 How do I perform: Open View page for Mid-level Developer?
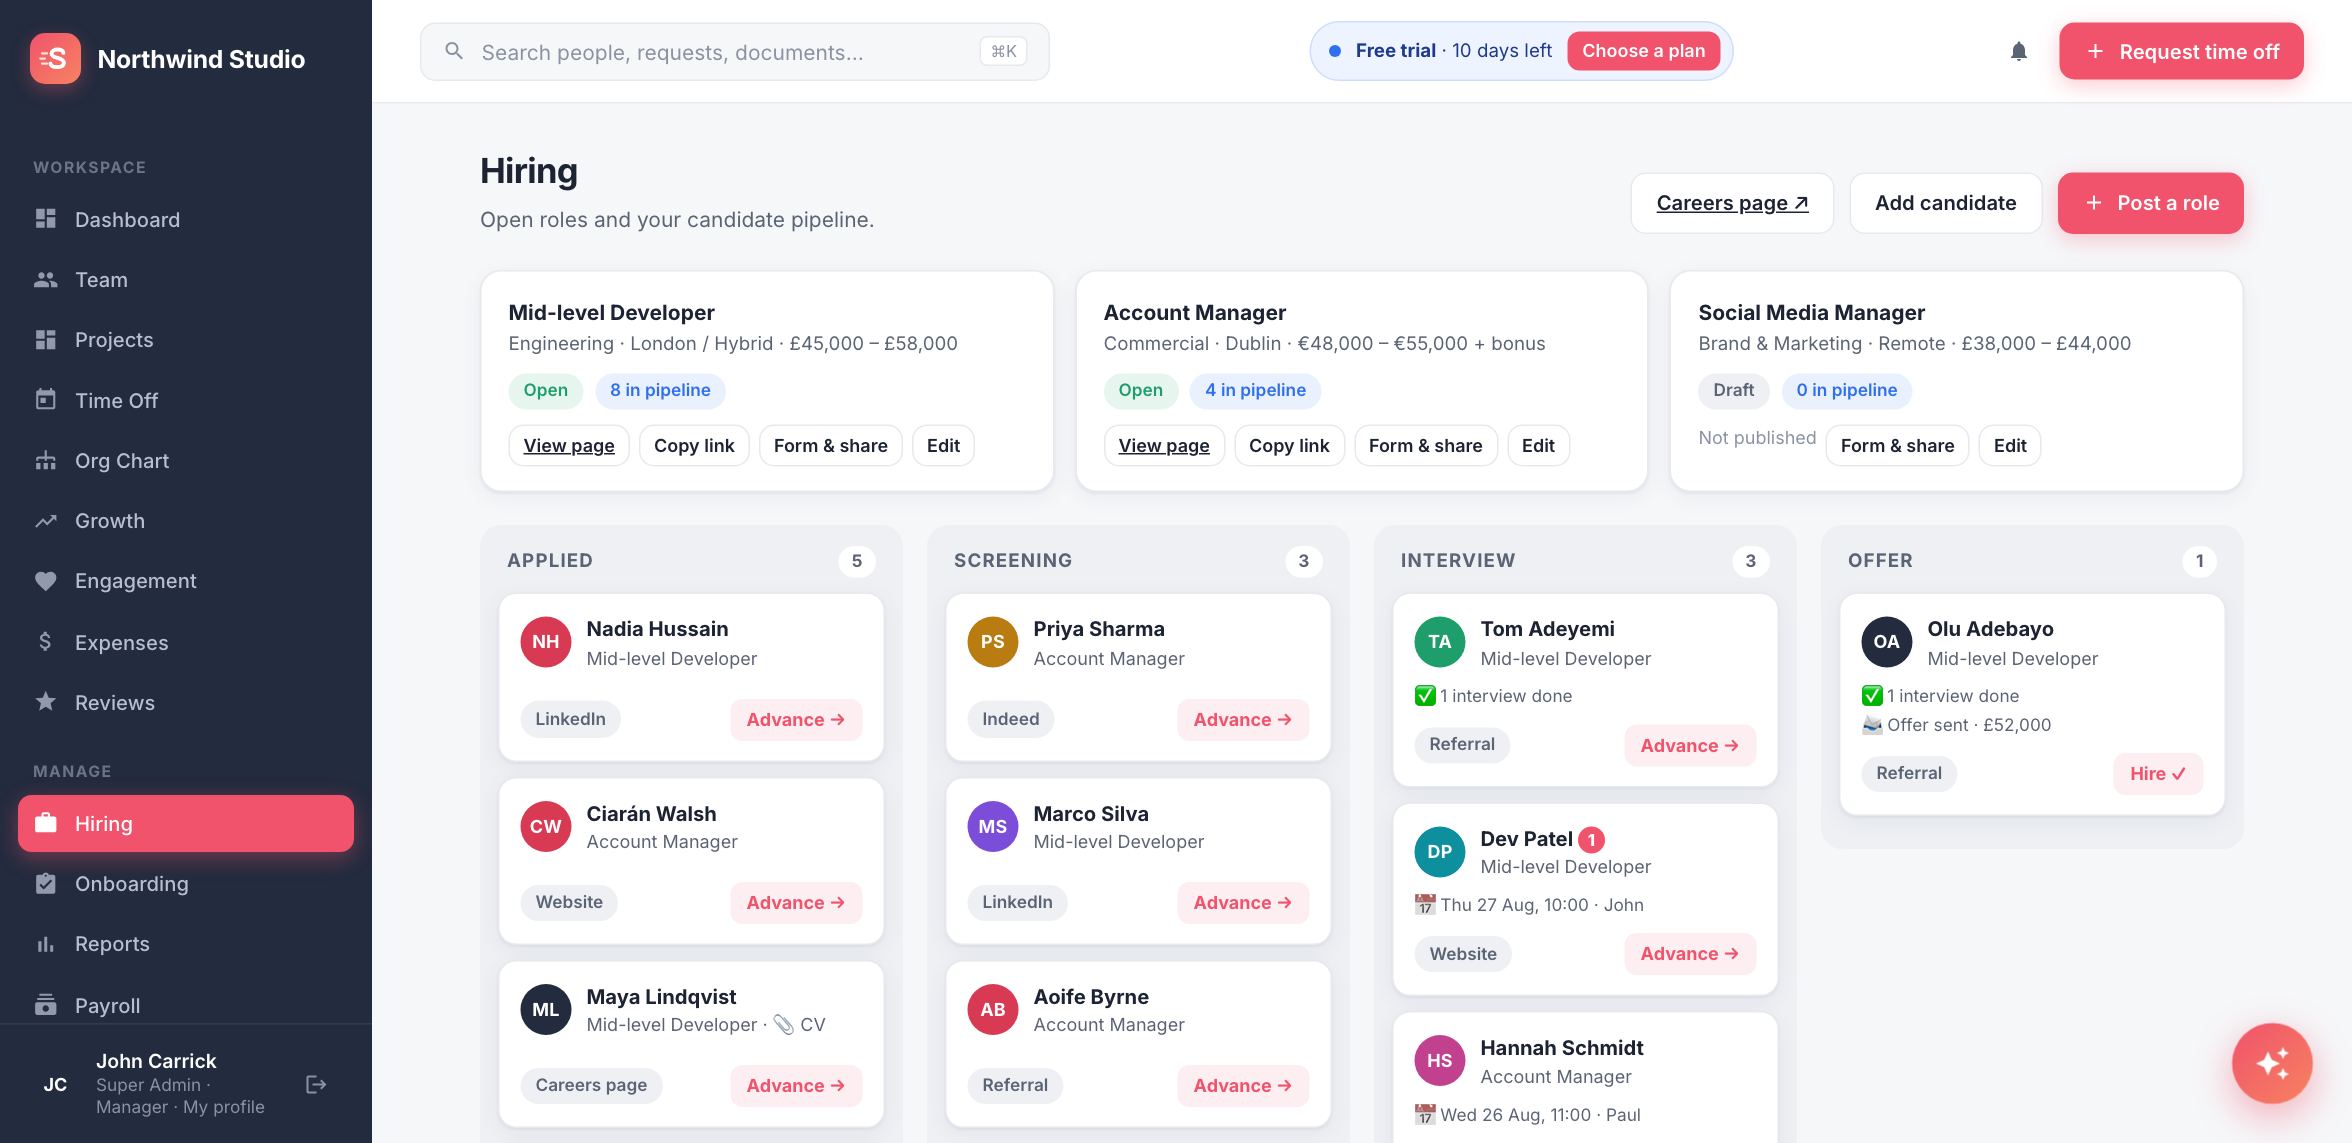(x=569, y=445)
